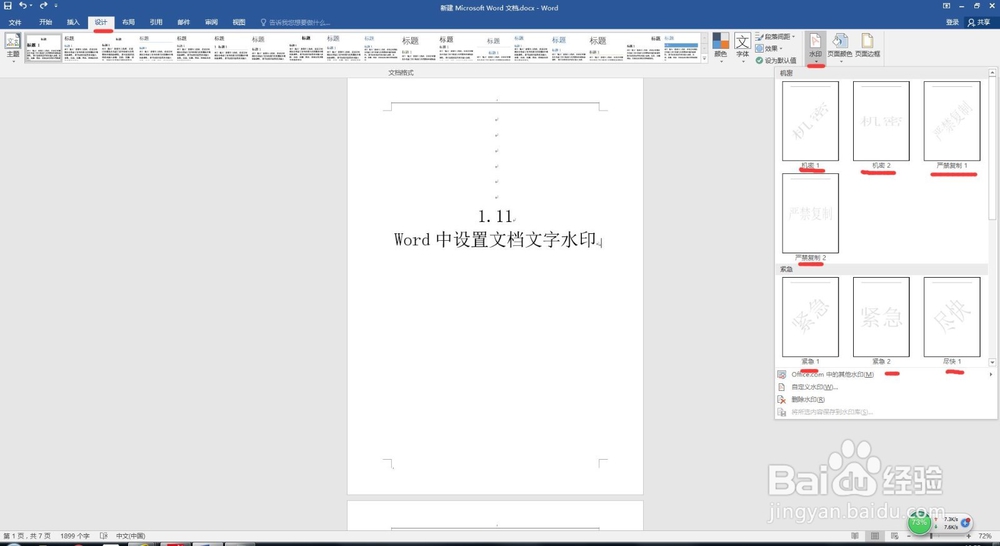1000x546 pixels.
Task: Click word count '1899 个字' in status bar
Action: pyautogui.click(x=75, y=536)
